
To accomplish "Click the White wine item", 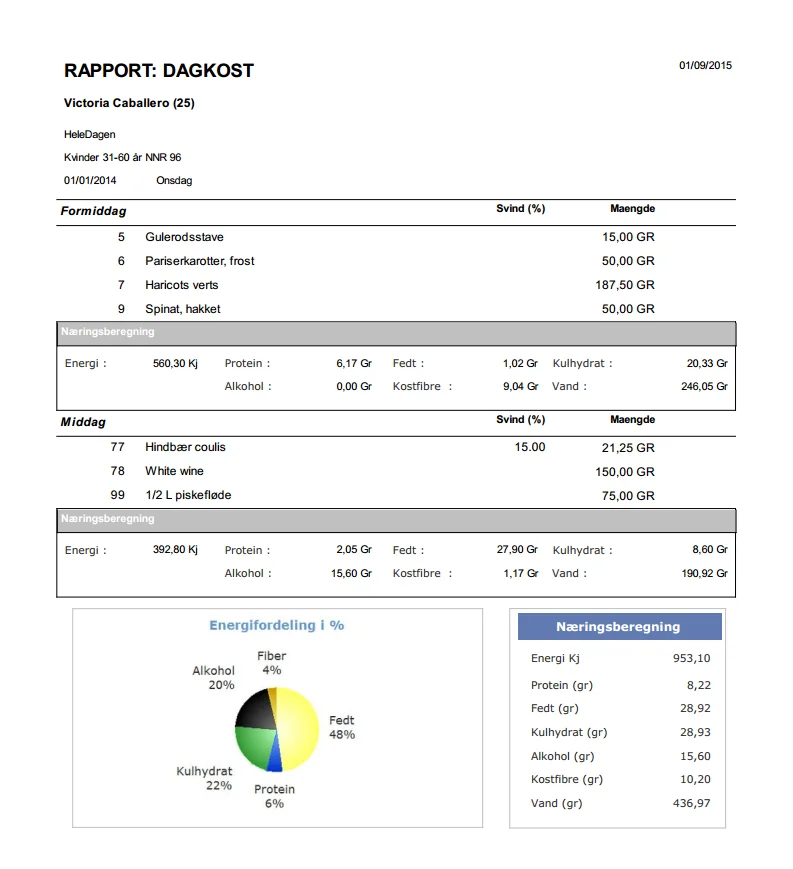I will pyautogui.click(x=174, y=471).
